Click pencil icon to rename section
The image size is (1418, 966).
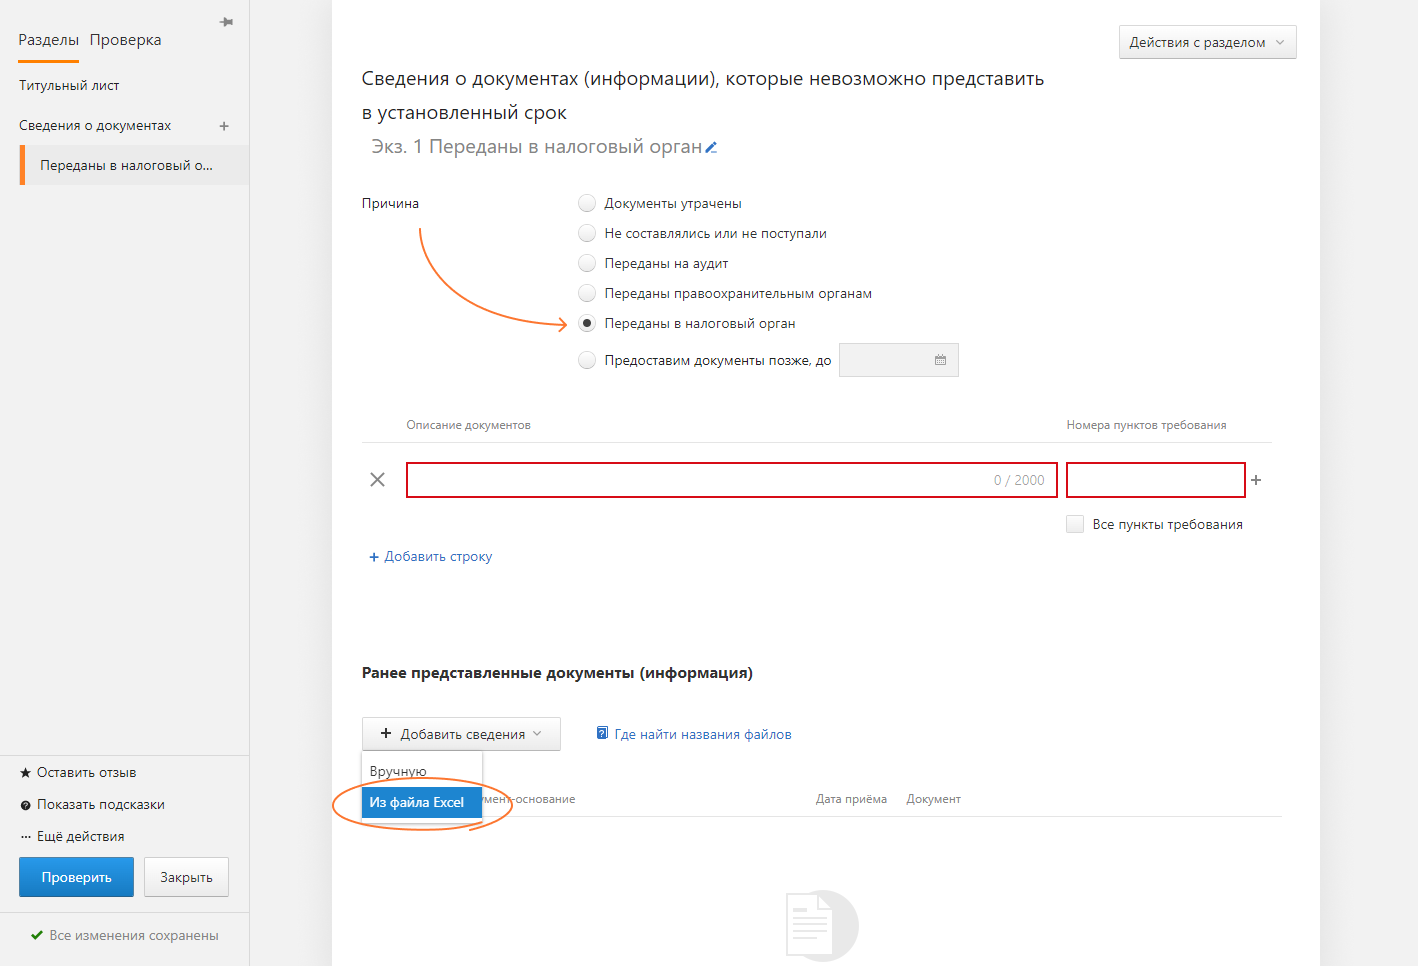tap(711, 148)
